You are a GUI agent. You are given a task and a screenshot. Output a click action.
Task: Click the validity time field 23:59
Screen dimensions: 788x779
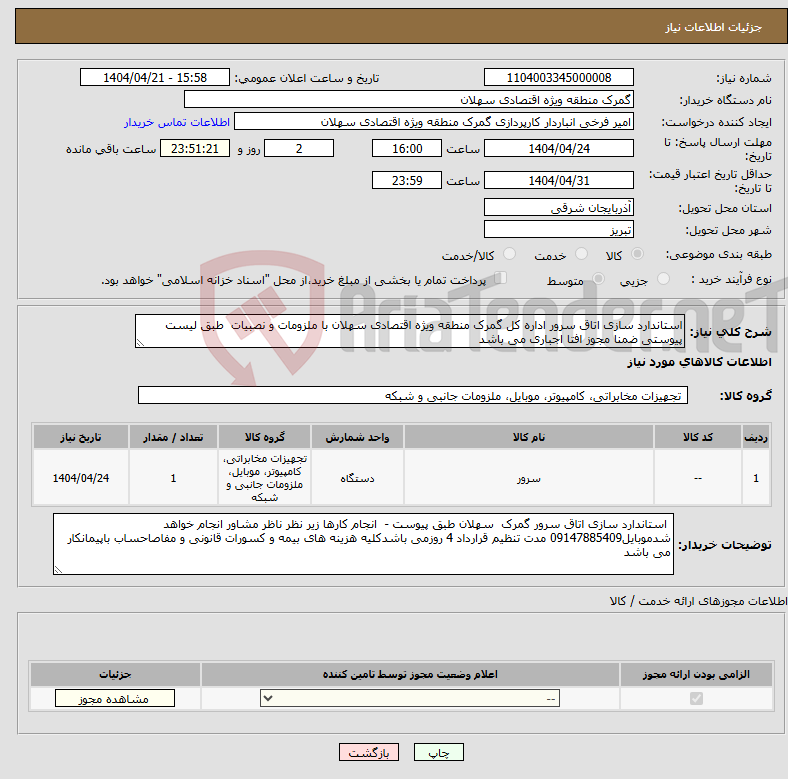pyautogui.click(x=407, y=180)
